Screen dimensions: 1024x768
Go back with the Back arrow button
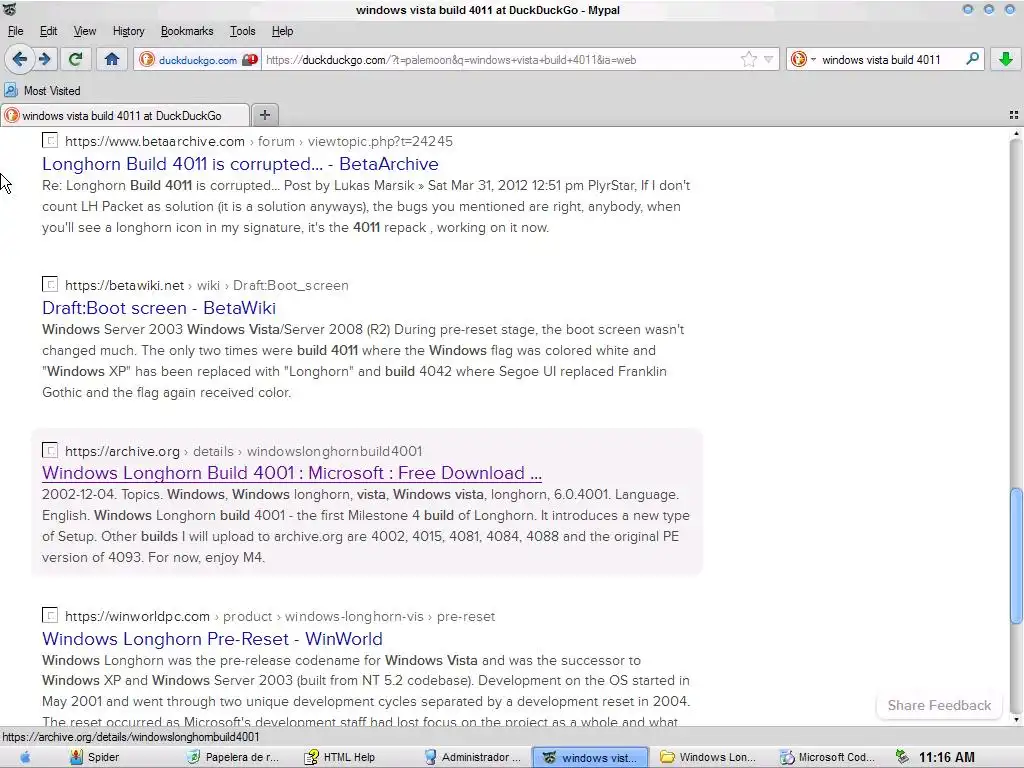[x=18, y=59]
